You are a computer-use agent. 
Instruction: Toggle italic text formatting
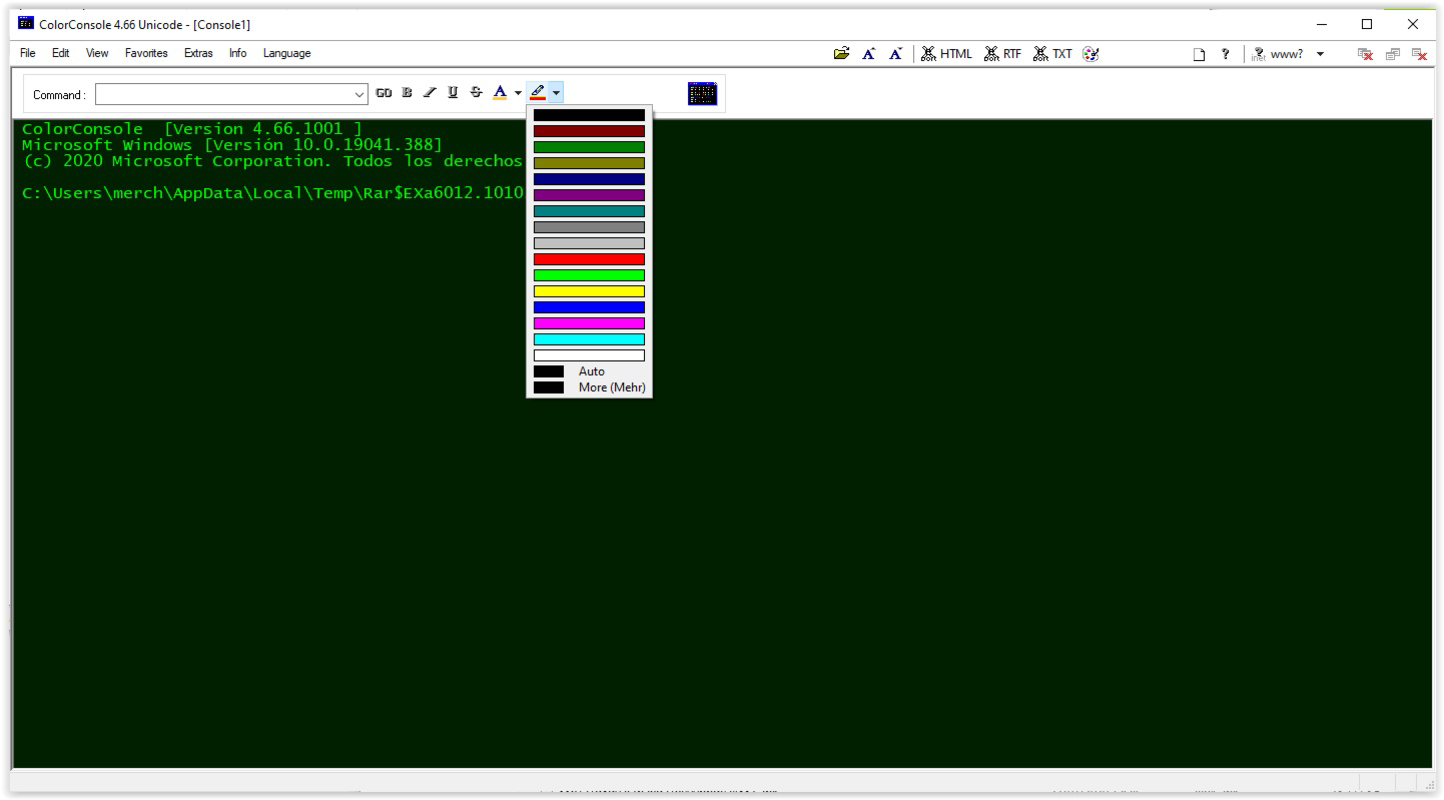(430, 93)
